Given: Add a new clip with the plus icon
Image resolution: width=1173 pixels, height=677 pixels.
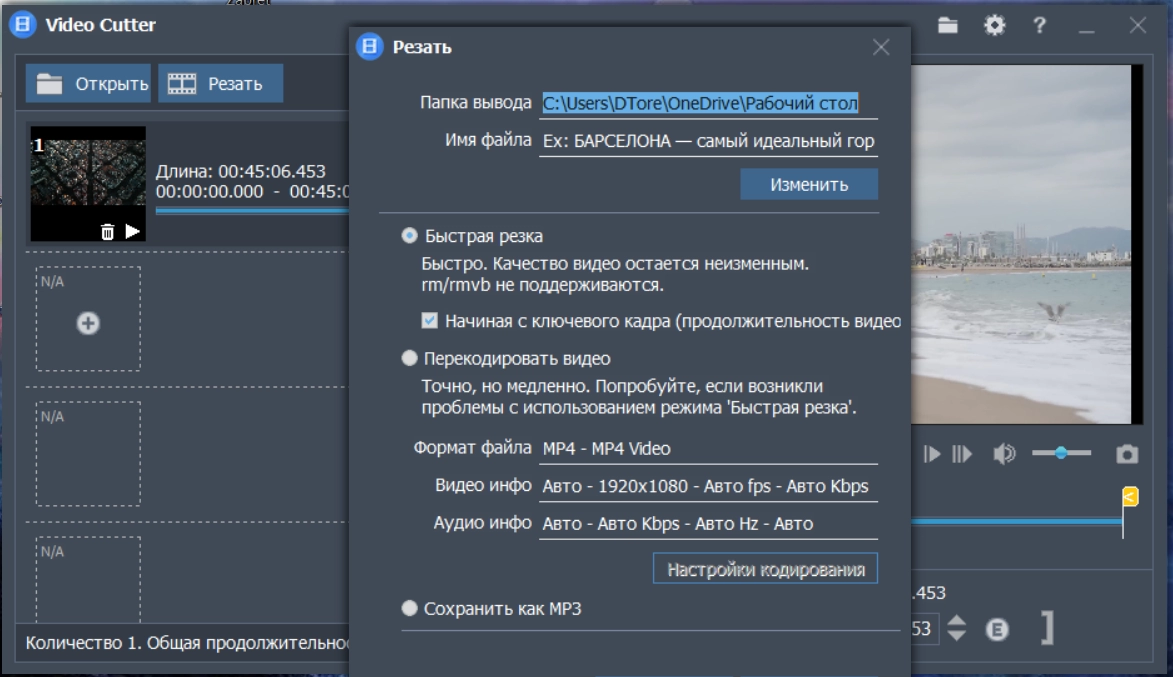Looking at the screenshot, I should [88, 323].
